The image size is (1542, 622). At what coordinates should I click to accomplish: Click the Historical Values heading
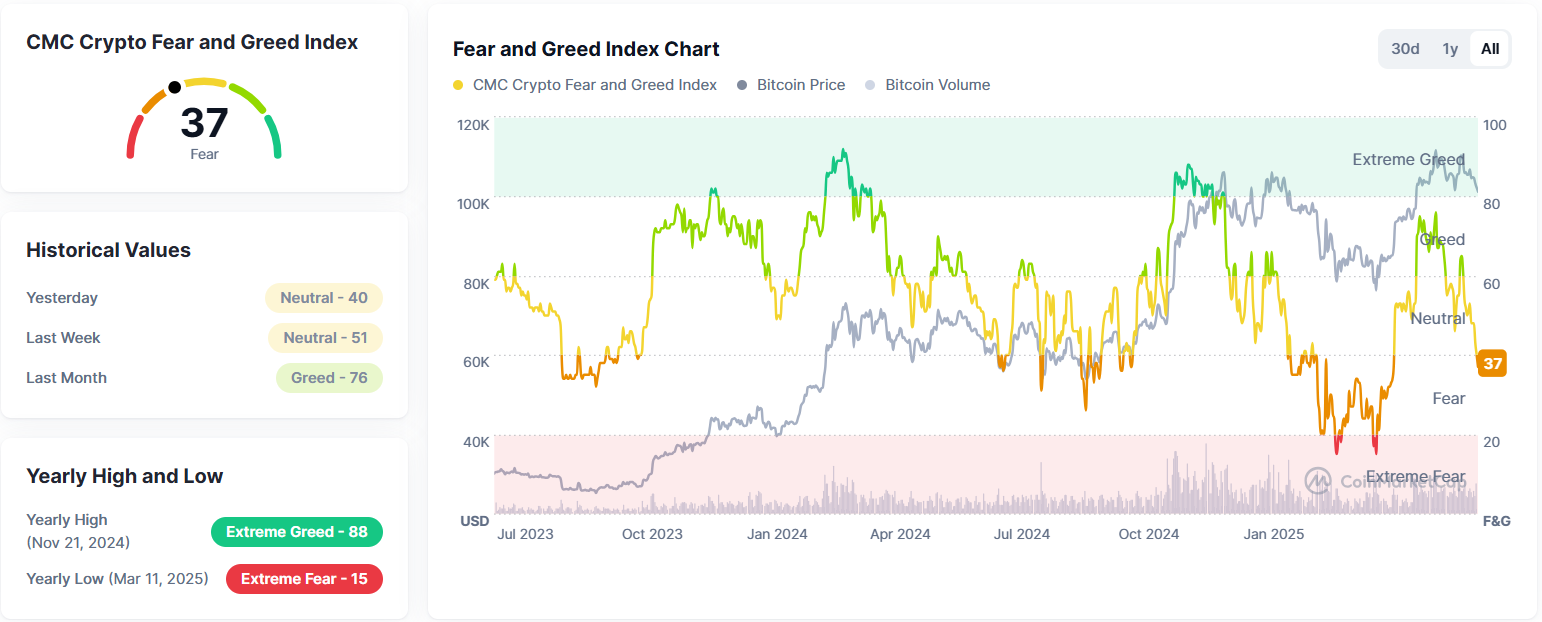pyautogui.click(x=108, y=250)
